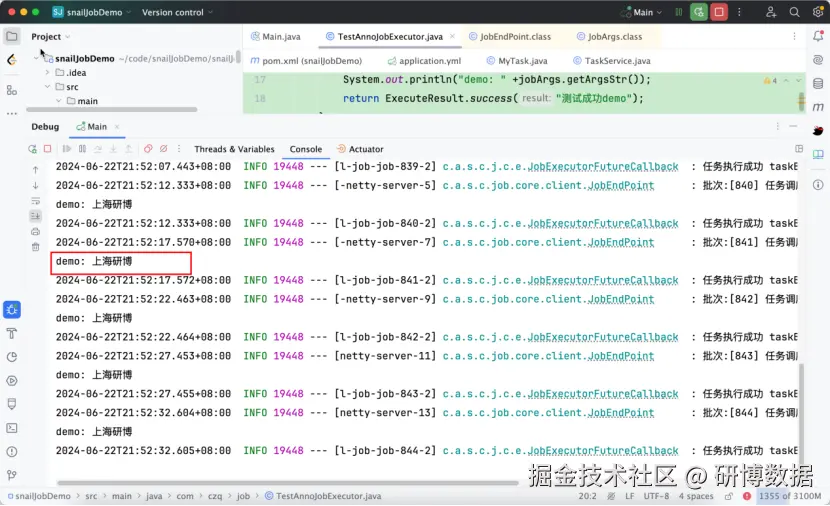This screenshot has height=506, width=830.
Task: Open the Services tool window icon
Action: pyautogui.click(x=12, y=381)
